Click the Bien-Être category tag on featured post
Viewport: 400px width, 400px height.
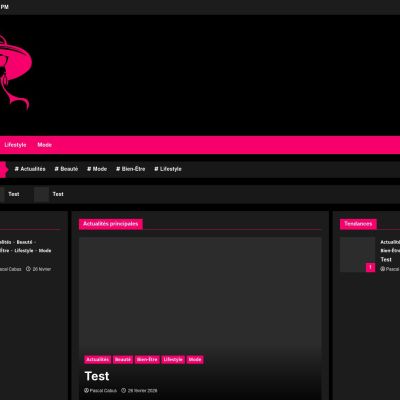click(x=147, y=360)
